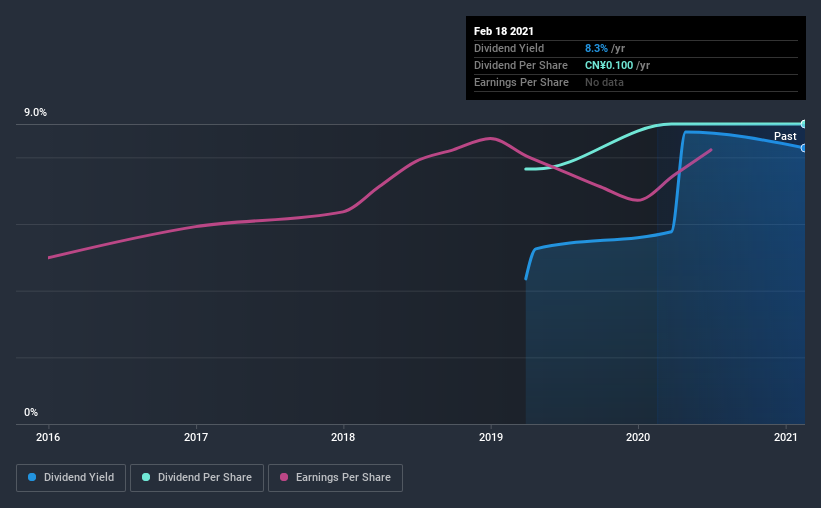Click the Feb 18 2021 tooltip date header
Image resolution: width=821 pixels, height=508 pixels.
[x=504, y=31]
